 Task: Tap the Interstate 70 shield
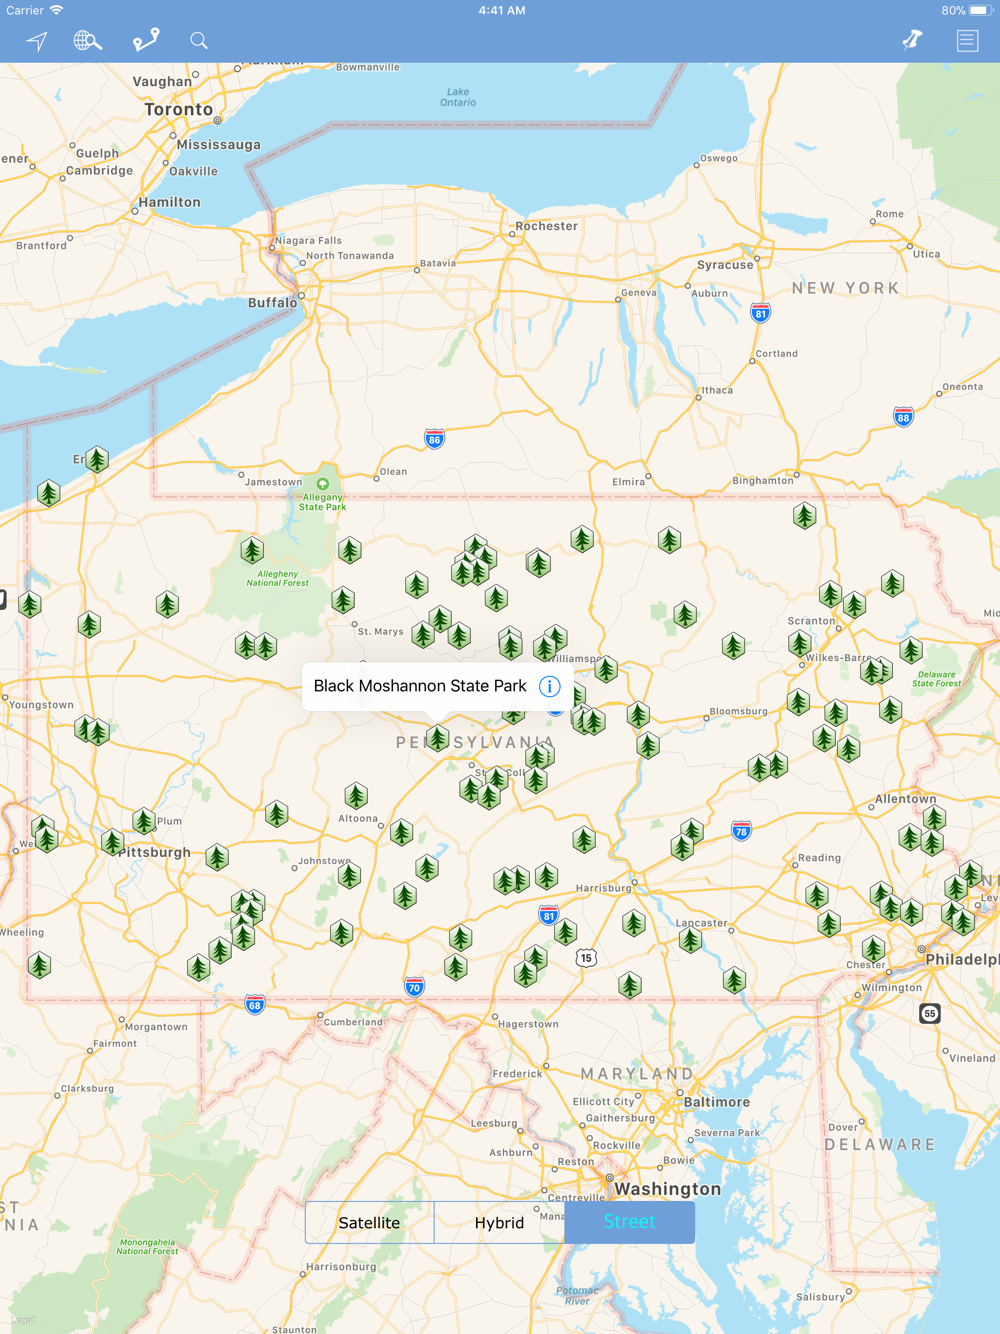point(414,987)
